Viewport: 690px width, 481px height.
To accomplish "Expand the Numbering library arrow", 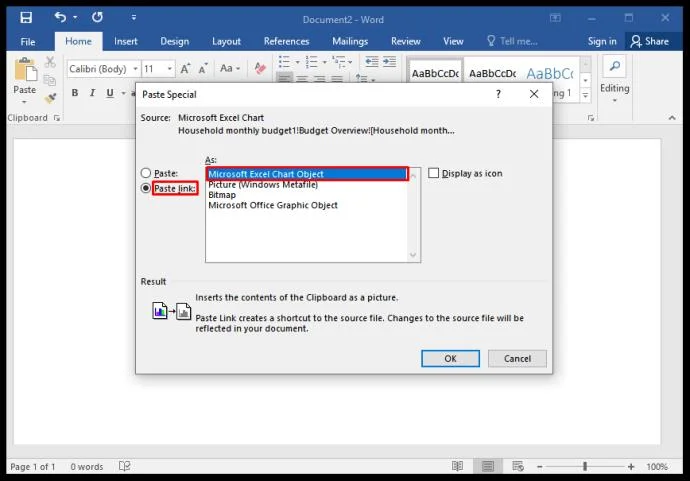I will click(324, 62).
